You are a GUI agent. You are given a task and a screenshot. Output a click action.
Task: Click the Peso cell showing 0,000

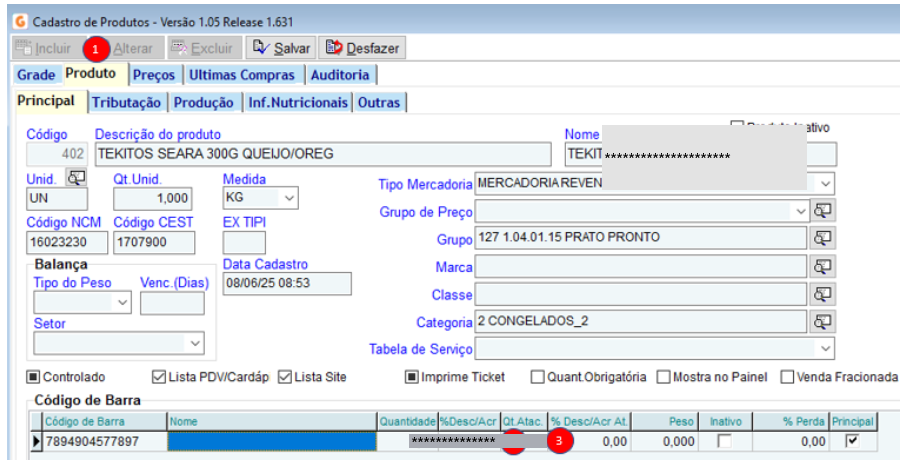tap(664, 441)
